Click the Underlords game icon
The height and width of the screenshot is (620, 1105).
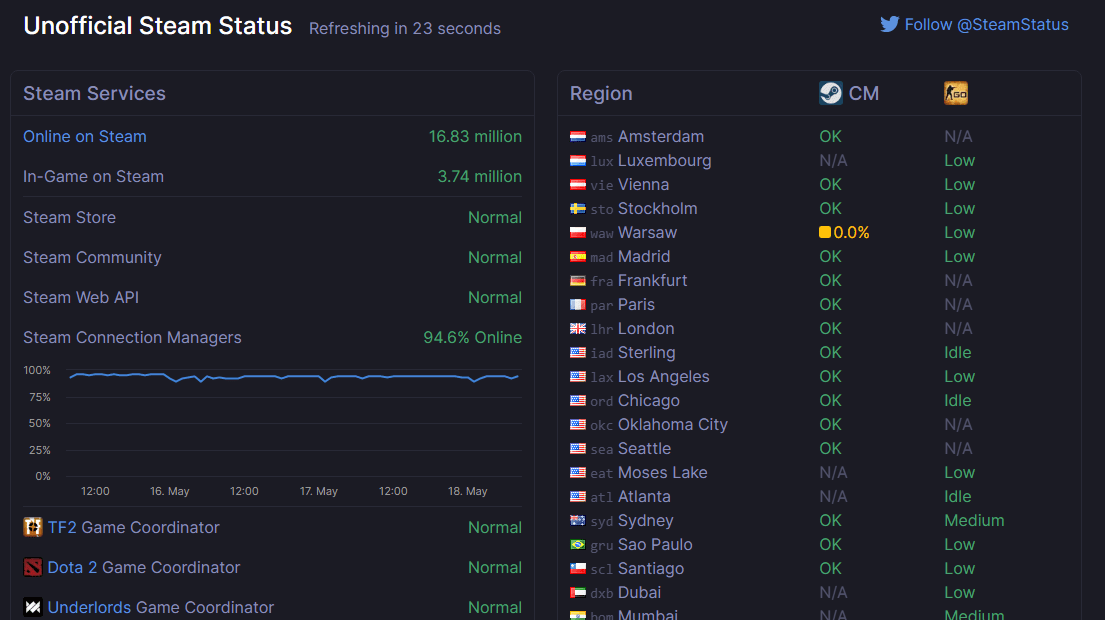32,607
